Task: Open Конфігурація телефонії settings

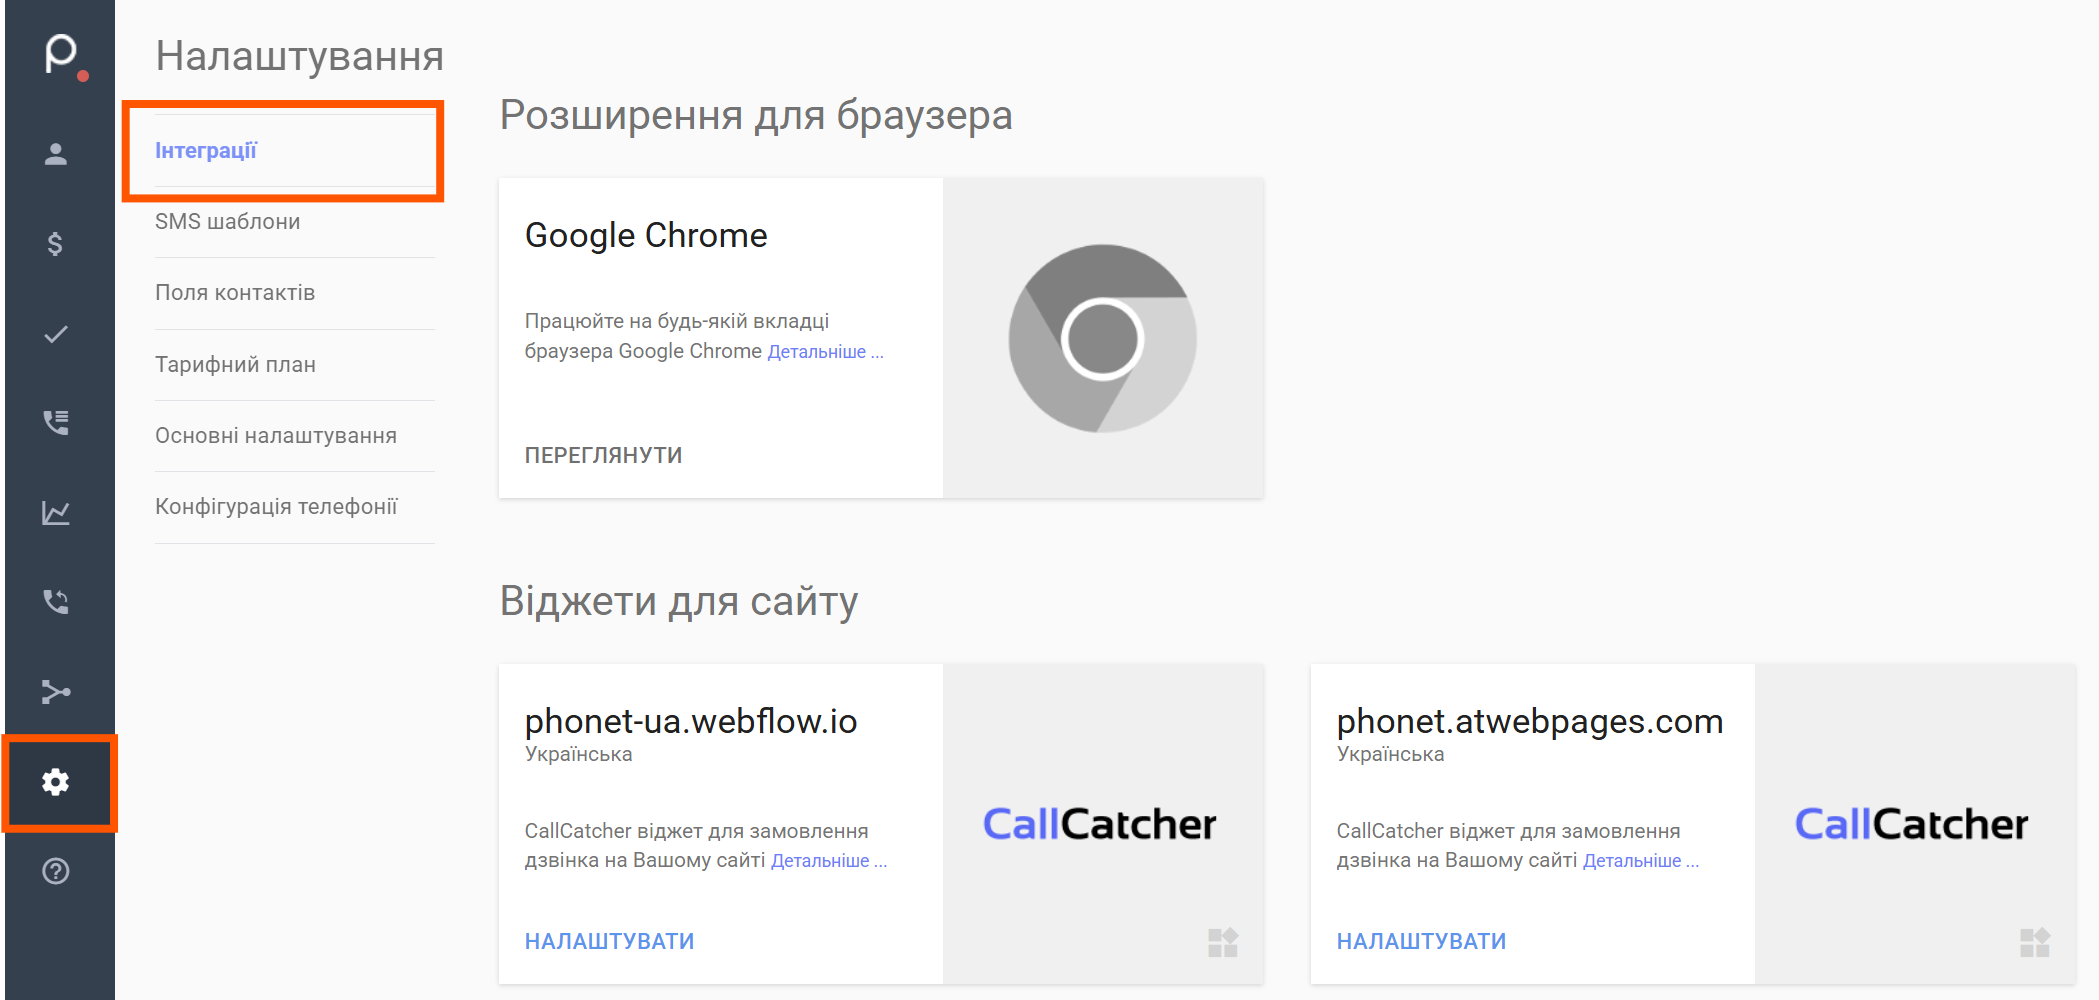Action: click(x=276, y=507)
